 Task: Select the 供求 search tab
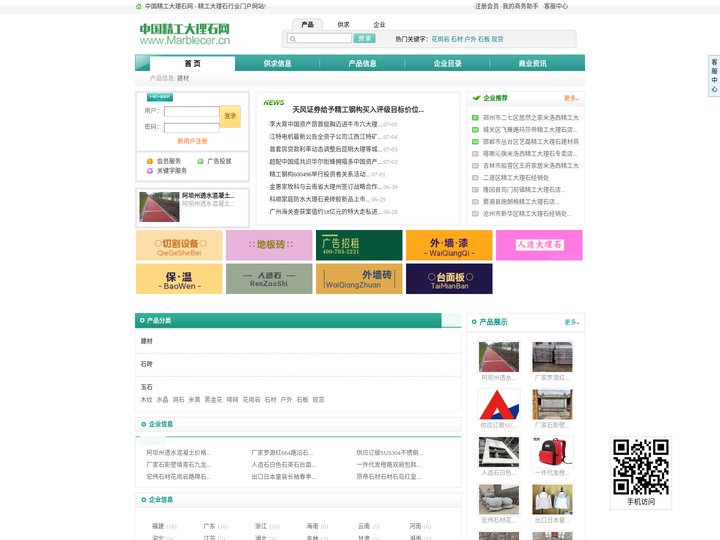[343, 25]
